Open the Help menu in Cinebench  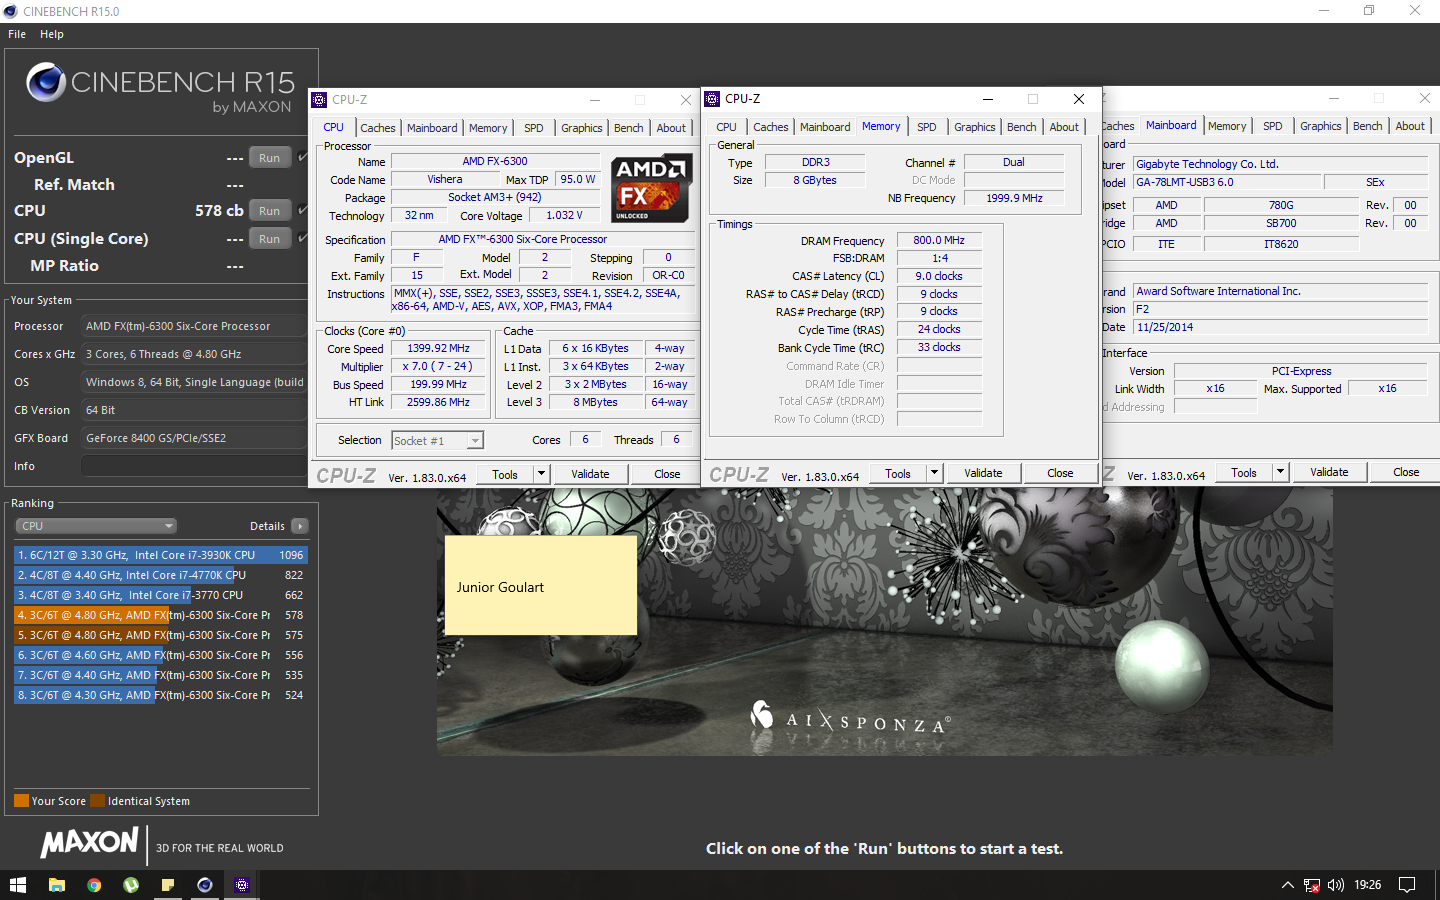click(x=52, y=34)
